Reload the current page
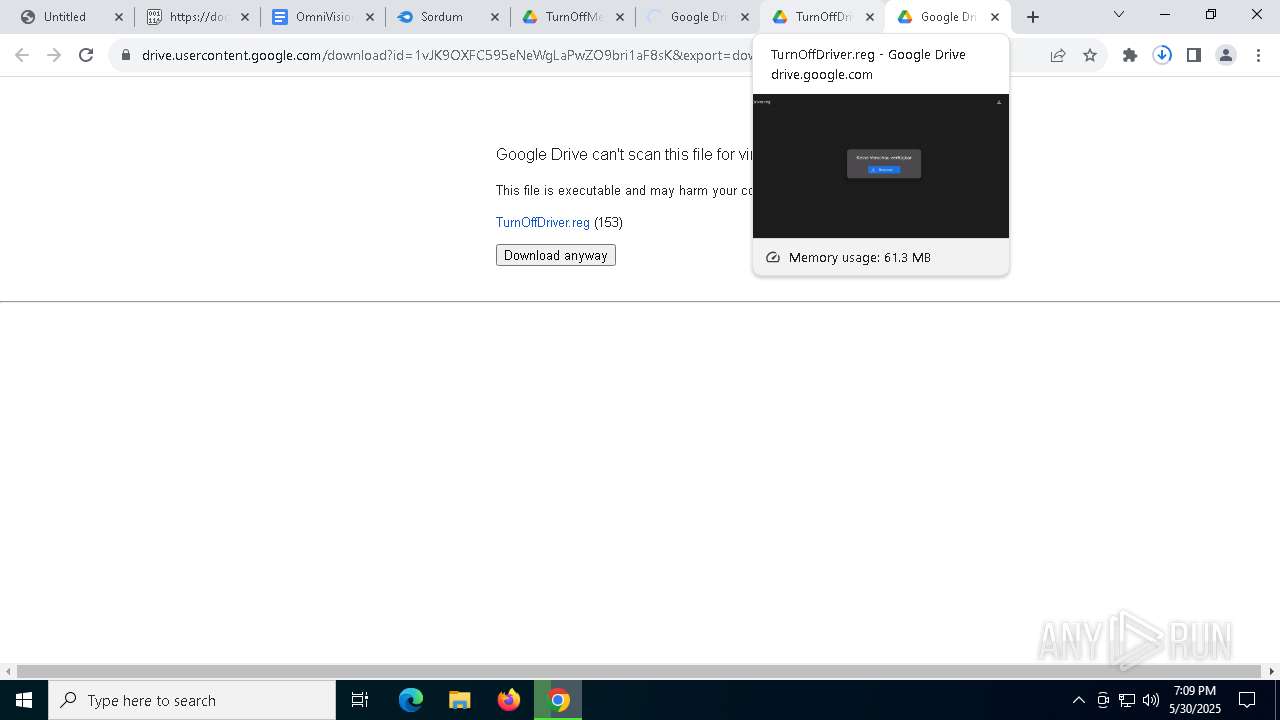This screenshot has width=1280, height=720. (86, 55)
